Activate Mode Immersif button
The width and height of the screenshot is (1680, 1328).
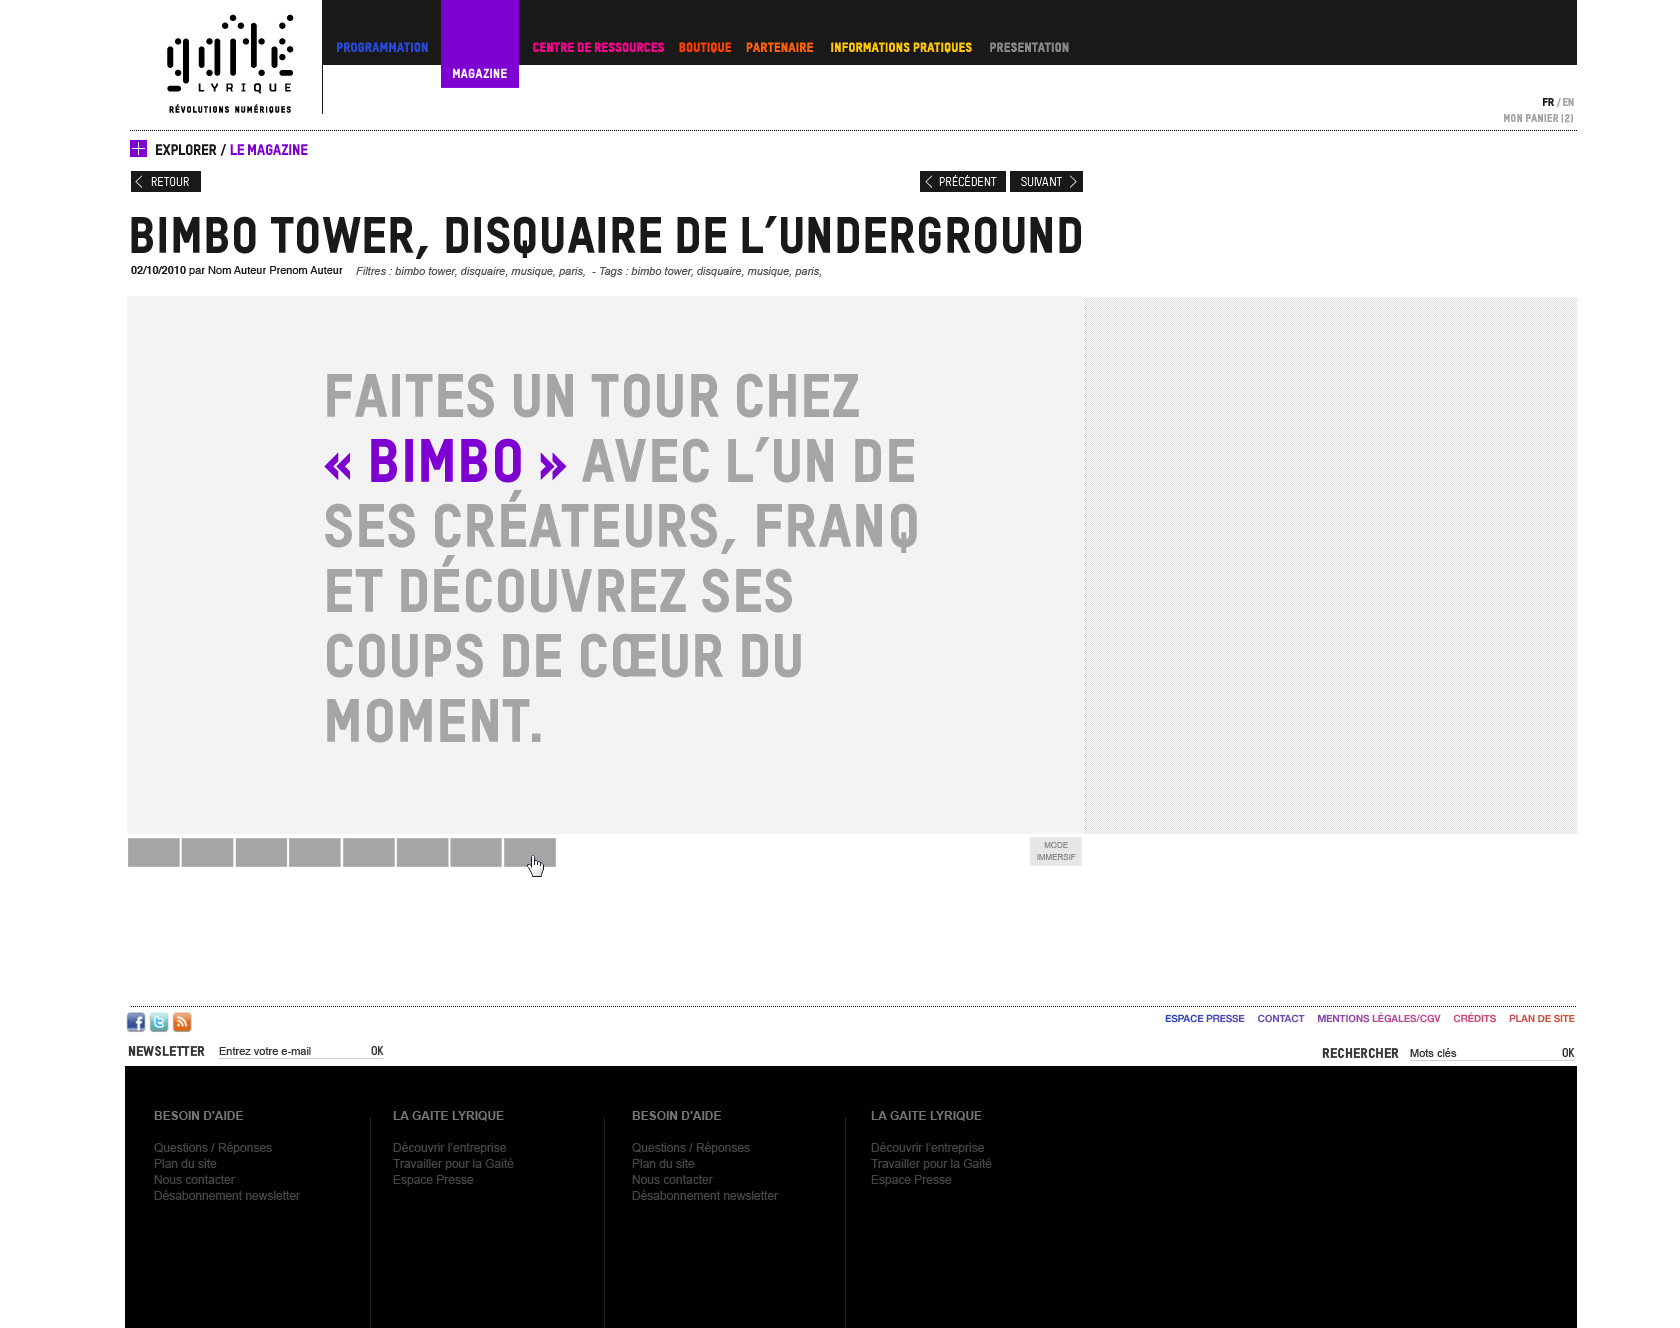point(1056,851)
